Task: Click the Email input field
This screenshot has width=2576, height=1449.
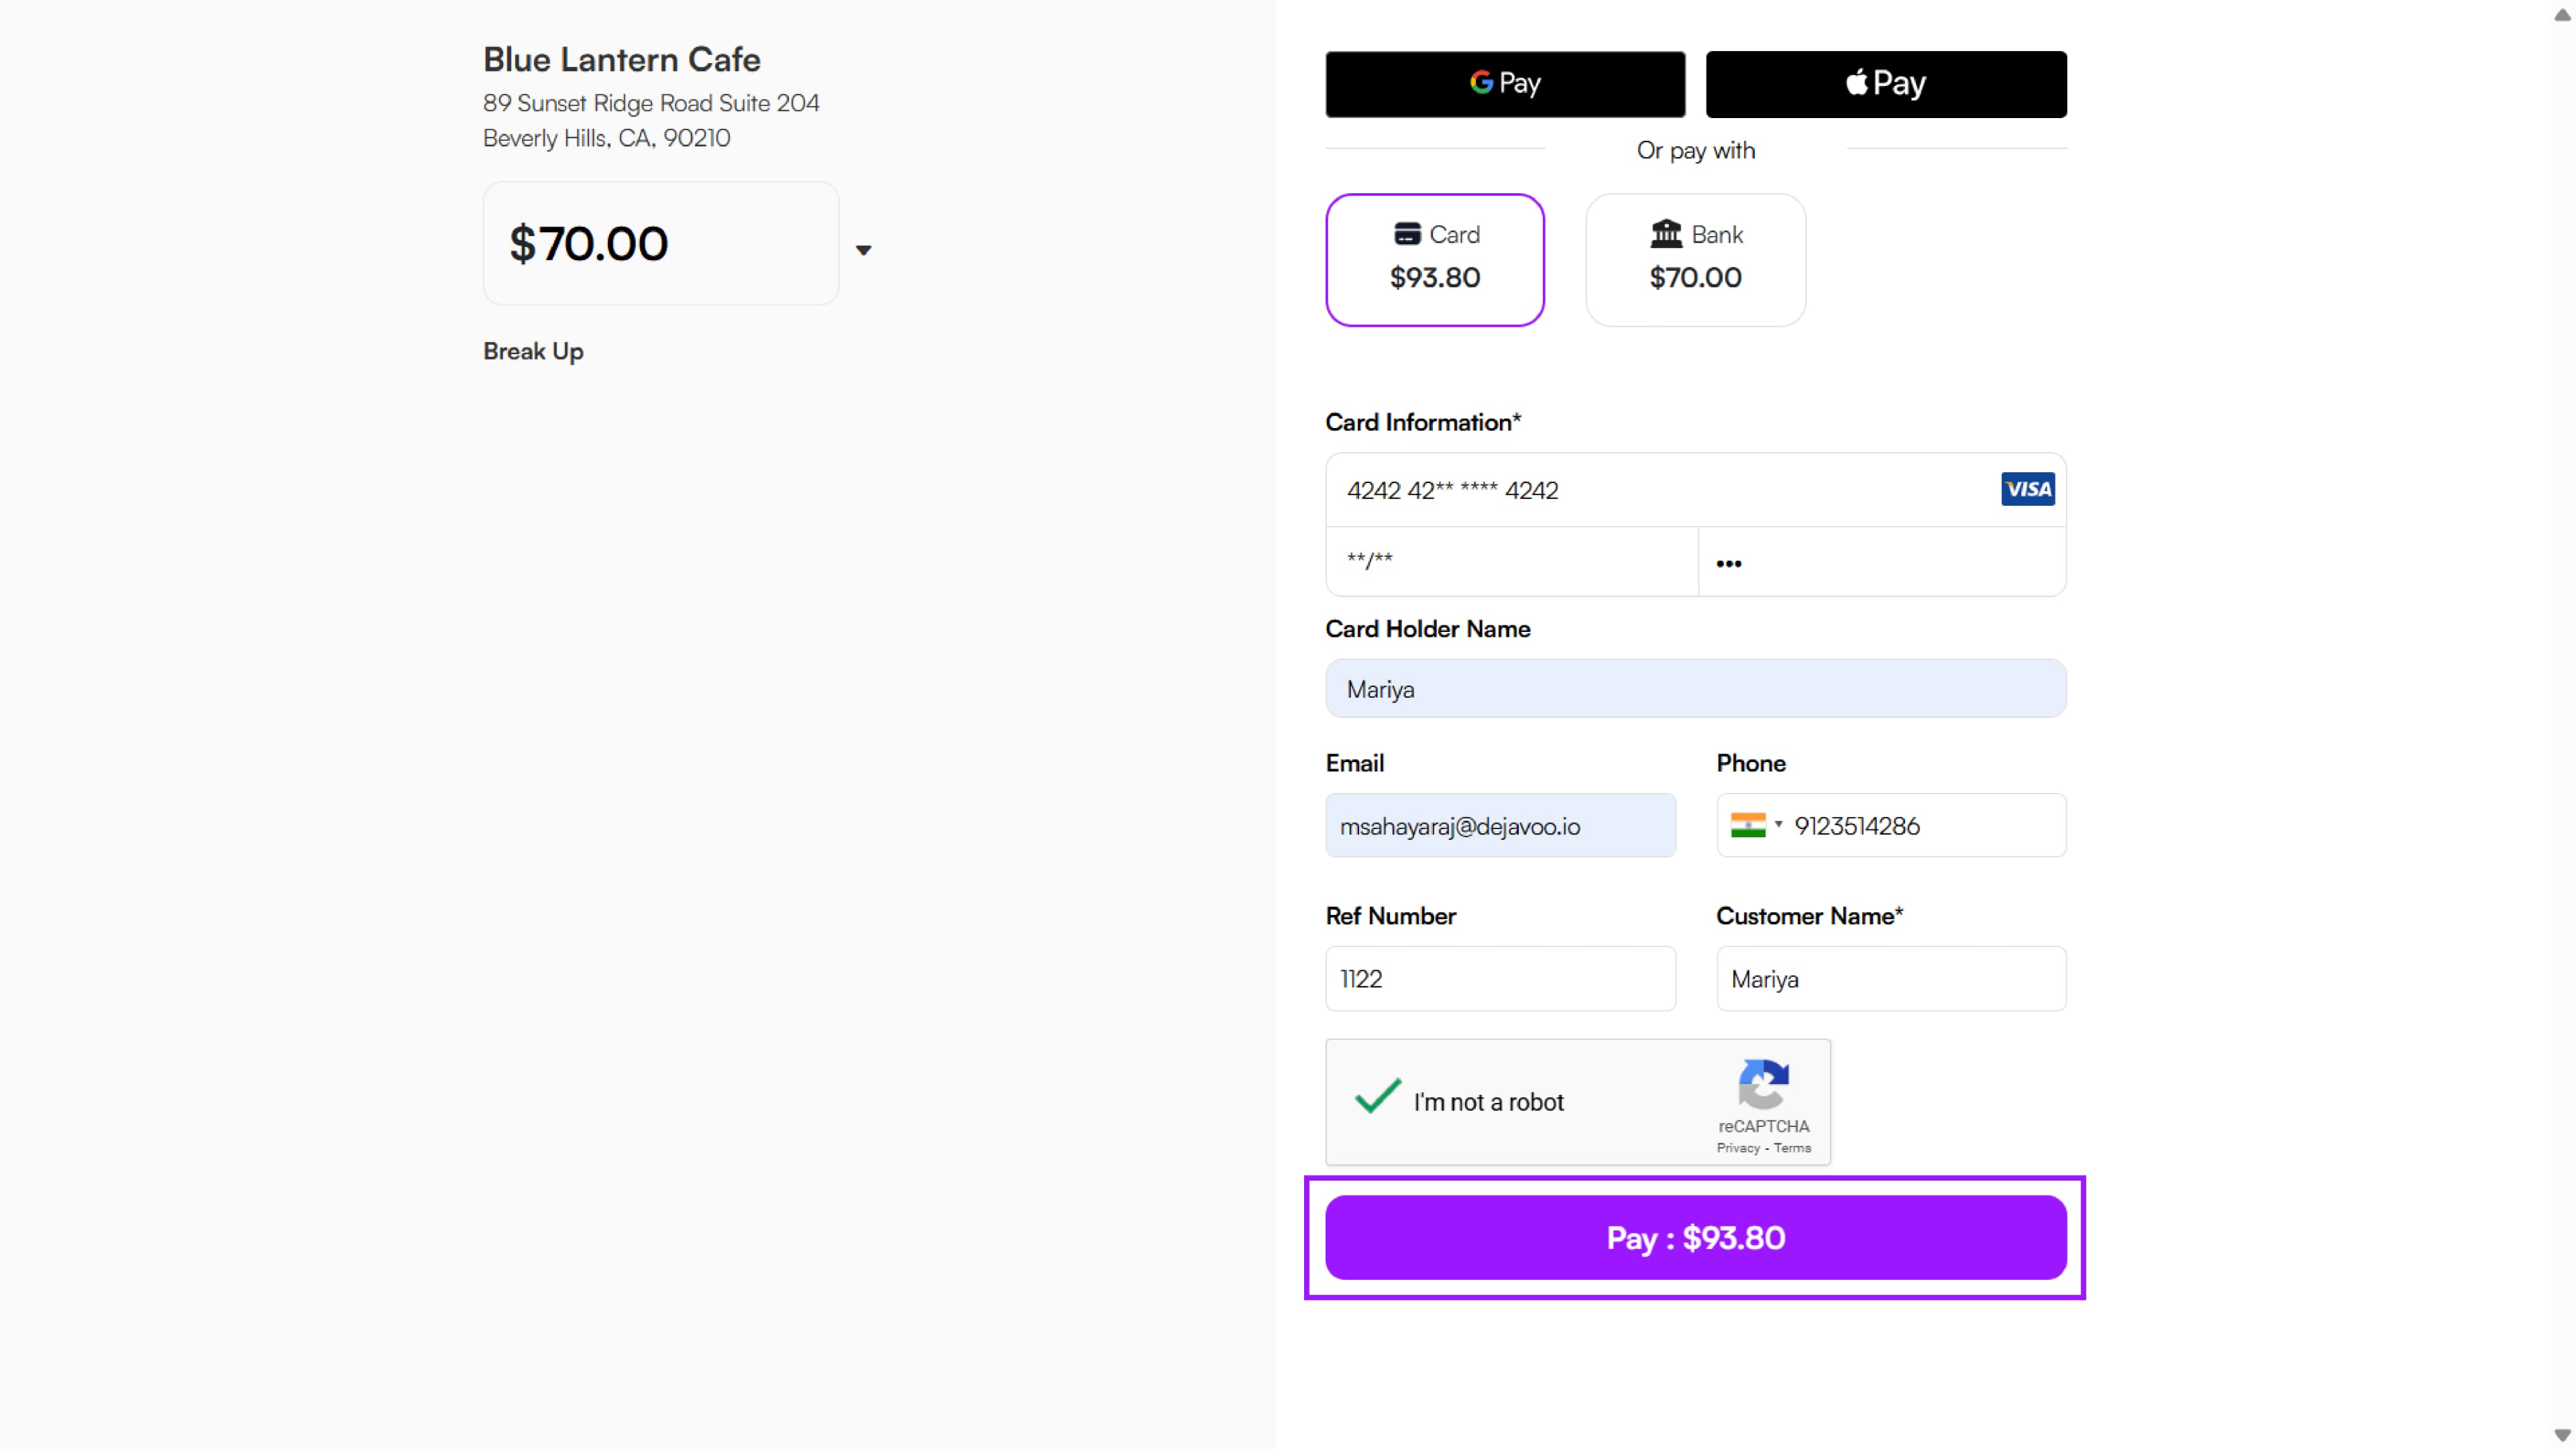Action: click(1500, 826)
